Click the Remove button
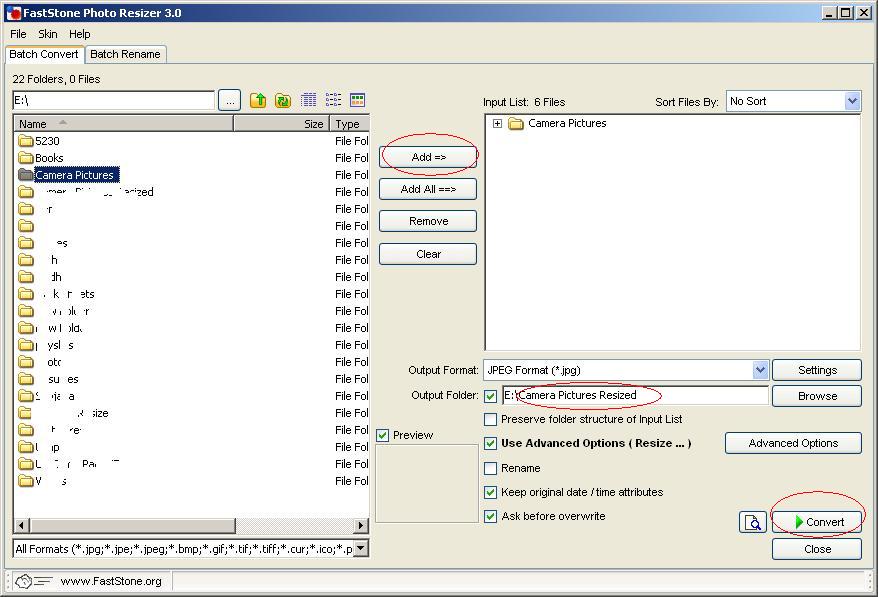The width and height of the screenshot is (878, 597). [428, 221]
